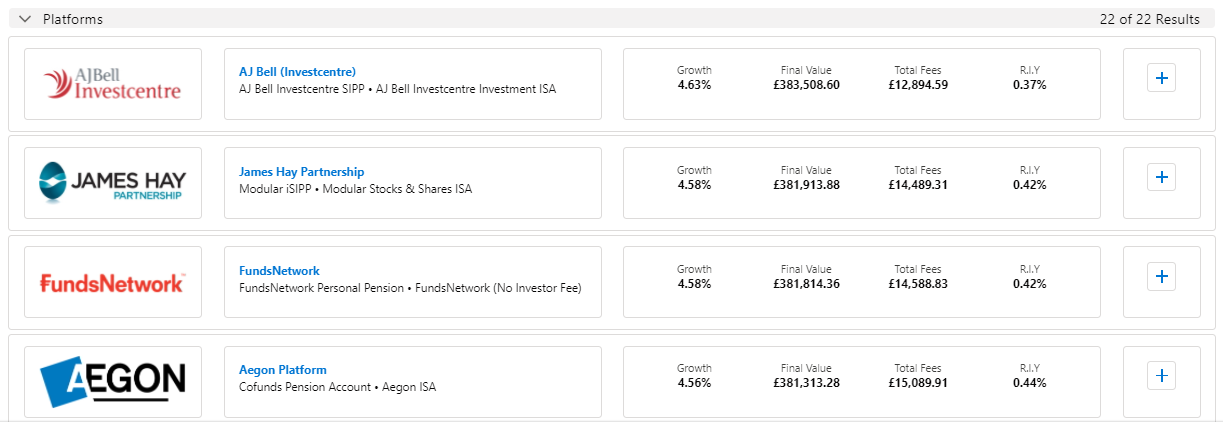The height and width of the screenshot is (422, 1223).
Task: Click the plus icon for AJ Bell Investcentre
Action: point(1160,78)
